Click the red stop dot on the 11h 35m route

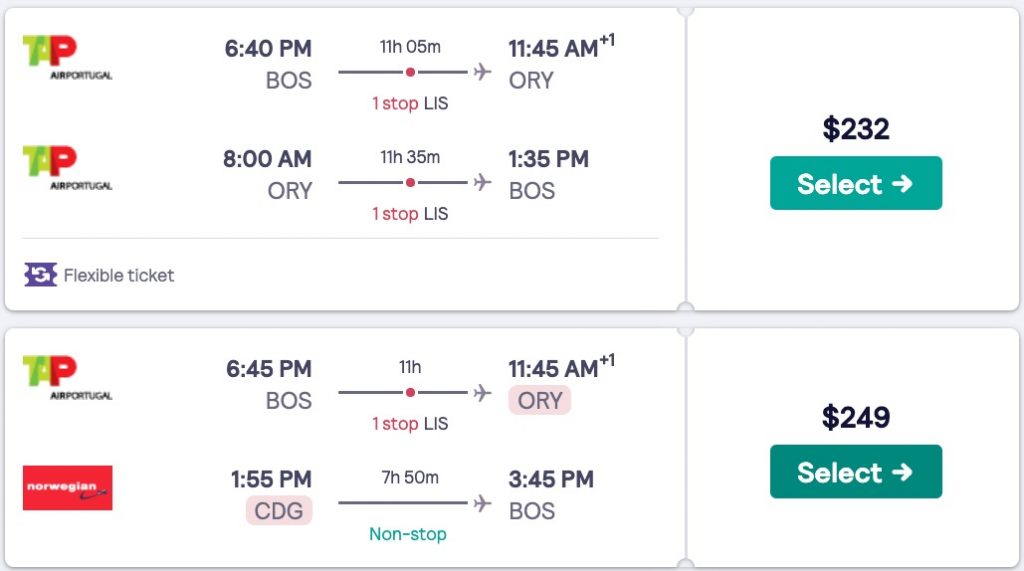[410, 182]
